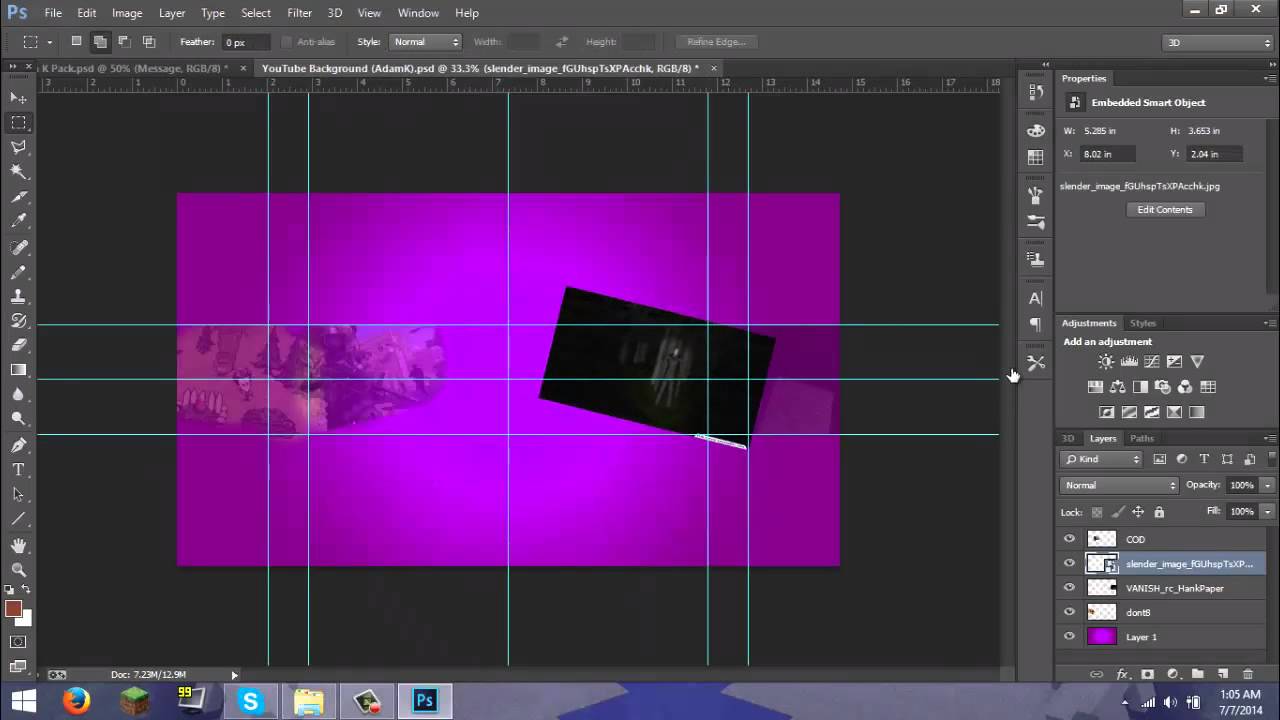Hide the VANISH_rc_HankPaper layer
Image resolution: width=1280 pixels, height=720 pixels.
coord(1069,588)
